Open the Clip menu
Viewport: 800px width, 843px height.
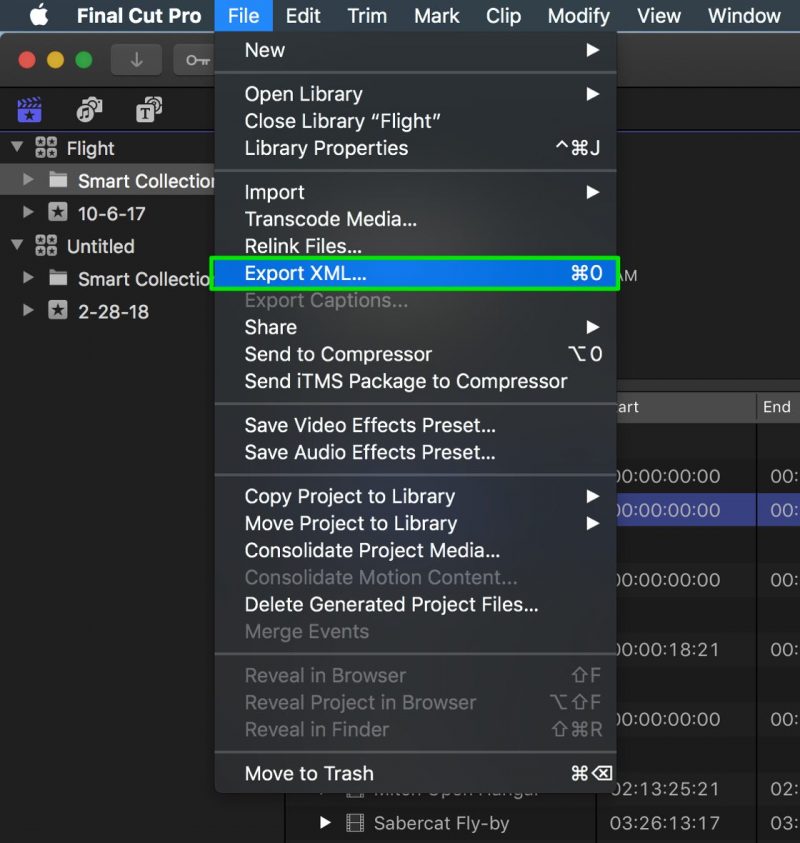[x=503, y=16]
